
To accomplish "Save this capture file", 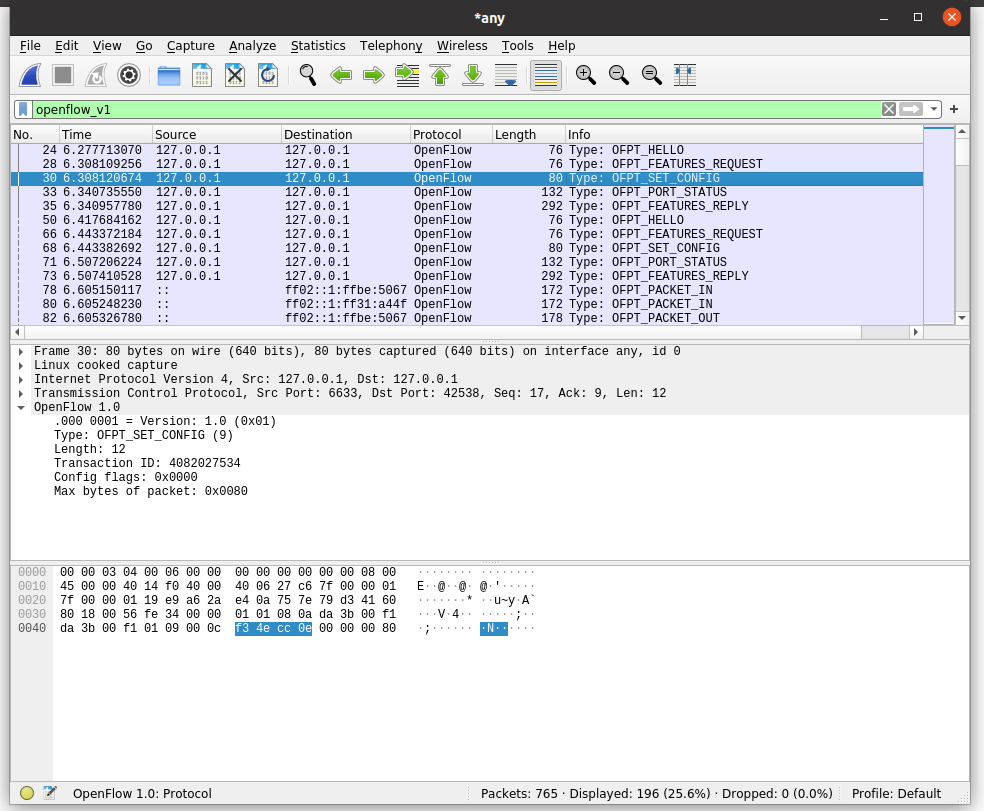I will (202, 75).
